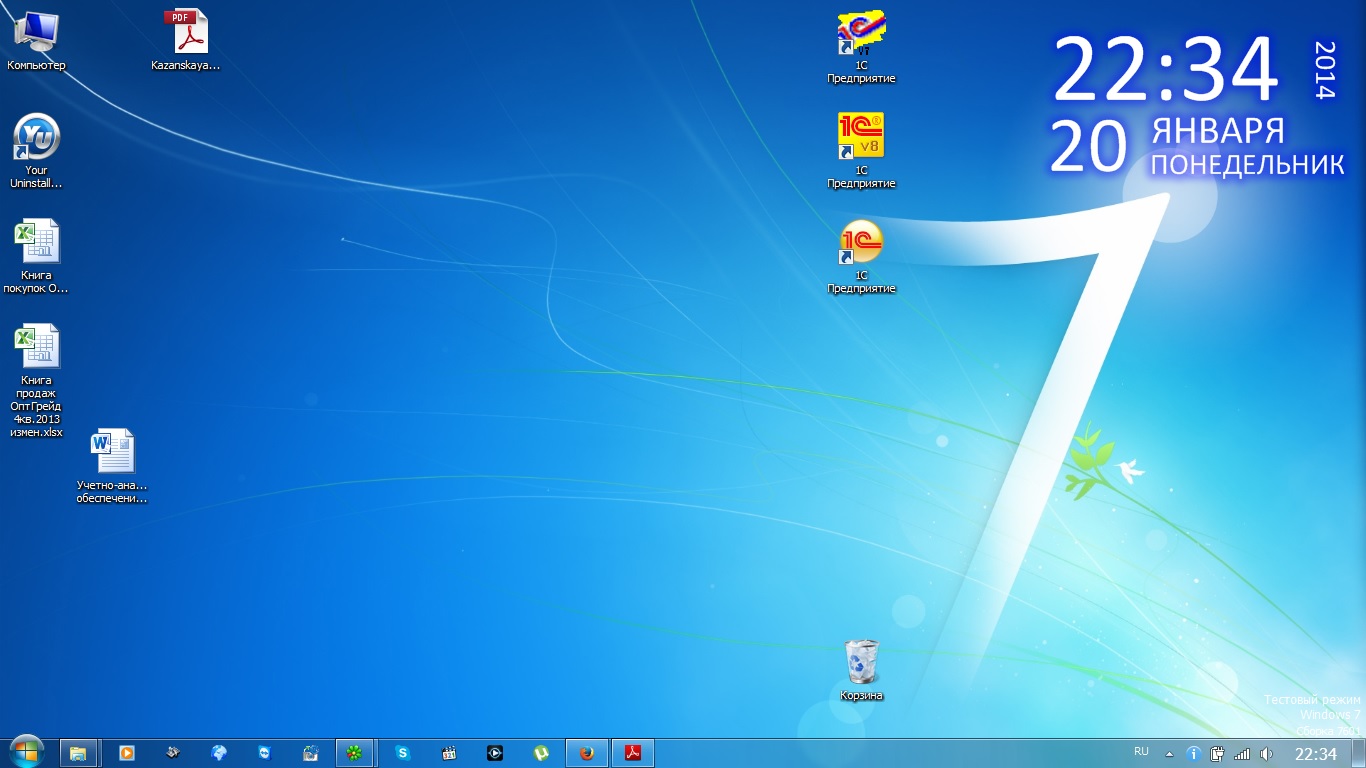Open Windows Explorer from the taskbar

78,753
